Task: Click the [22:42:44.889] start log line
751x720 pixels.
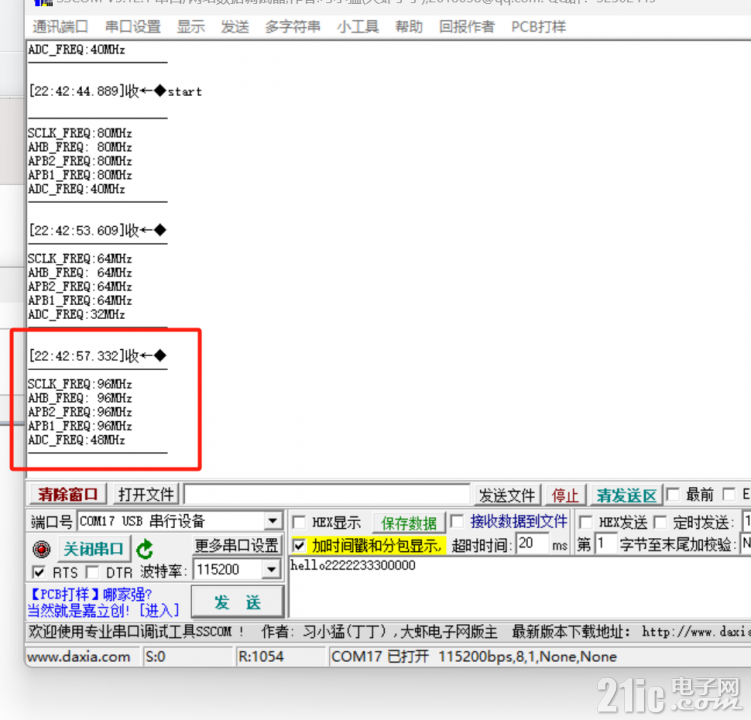Action: [115, 91]
